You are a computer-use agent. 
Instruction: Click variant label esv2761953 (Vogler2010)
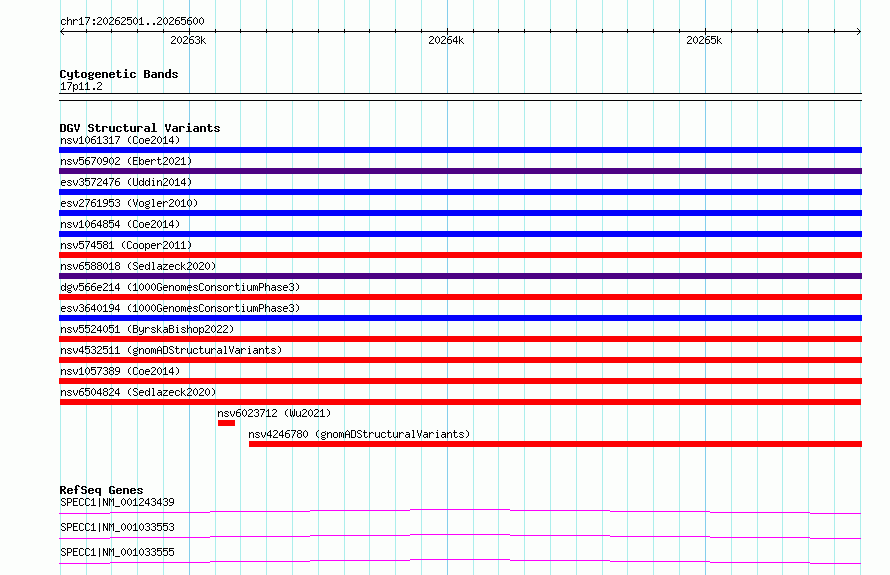(129, 203)
